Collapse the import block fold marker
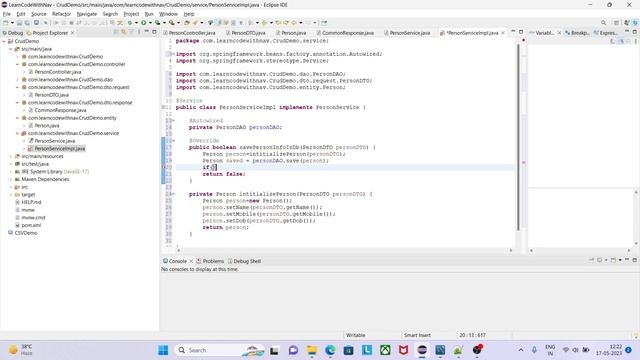 [x=173, y=54]
